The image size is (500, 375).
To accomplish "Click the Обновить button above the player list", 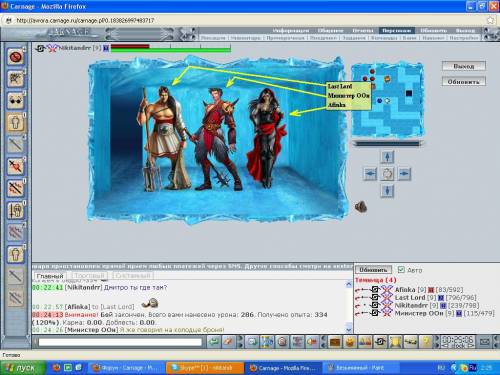I will (373, 269).
